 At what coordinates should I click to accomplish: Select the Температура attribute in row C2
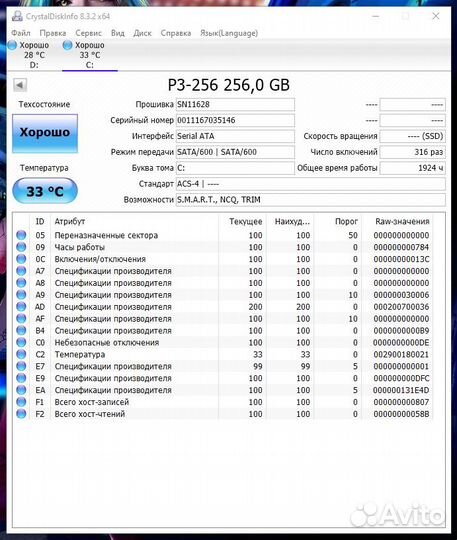[80, 355]
